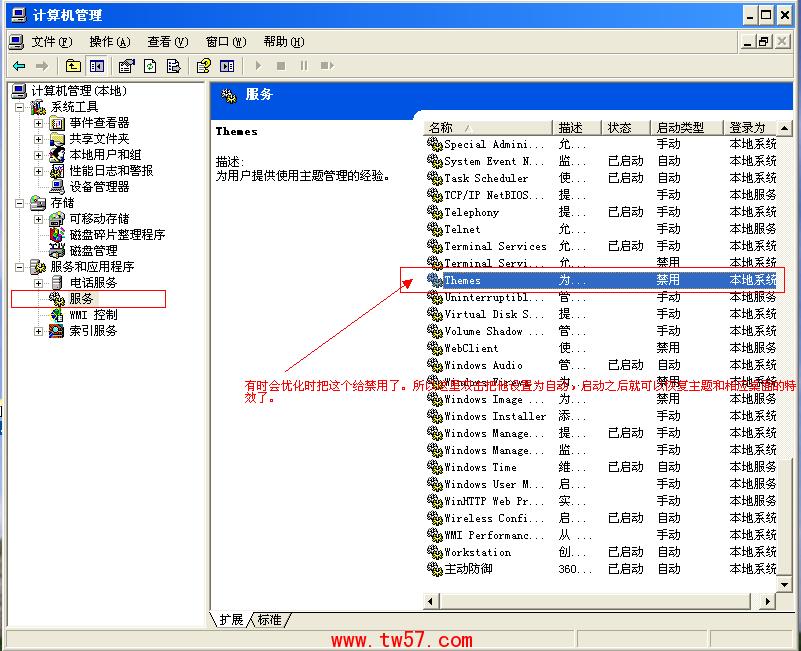Click the Refresh toolbar icon
801x651 pixels.
150,66
